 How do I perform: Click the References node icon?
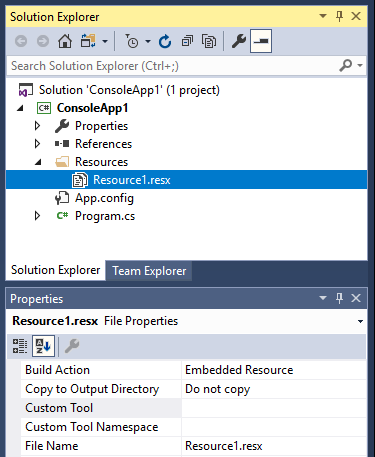click(x=62, y=144)
